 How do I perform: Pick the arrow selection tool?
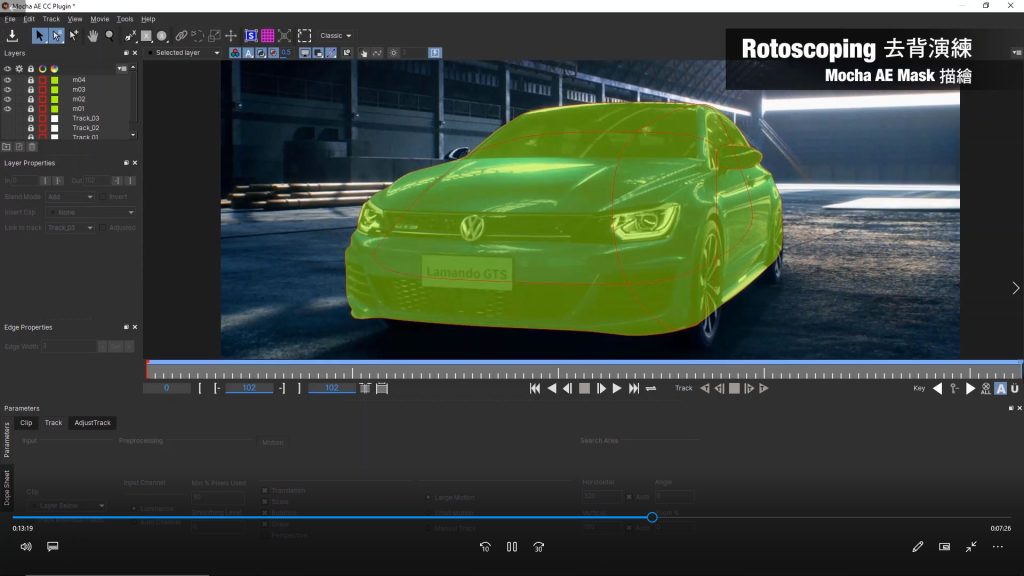(x=40, y=36)
